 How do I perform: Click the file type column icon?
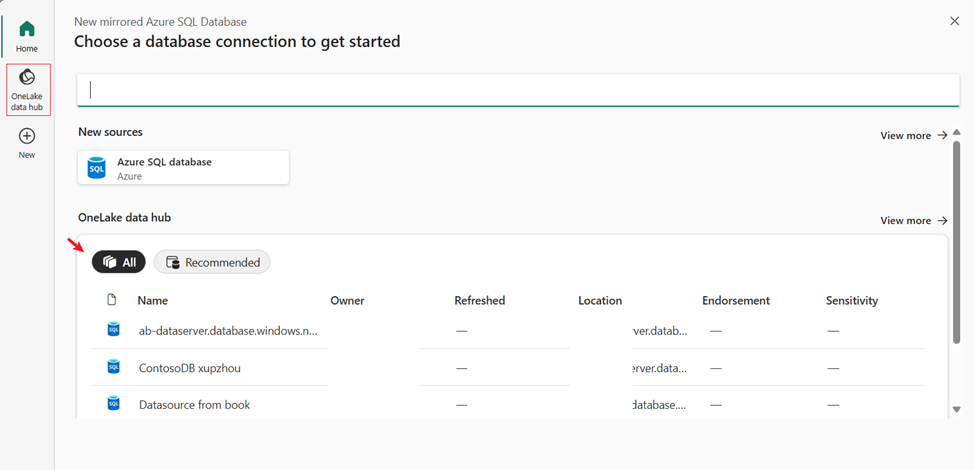pyautogui.click(x=112, y=300)
